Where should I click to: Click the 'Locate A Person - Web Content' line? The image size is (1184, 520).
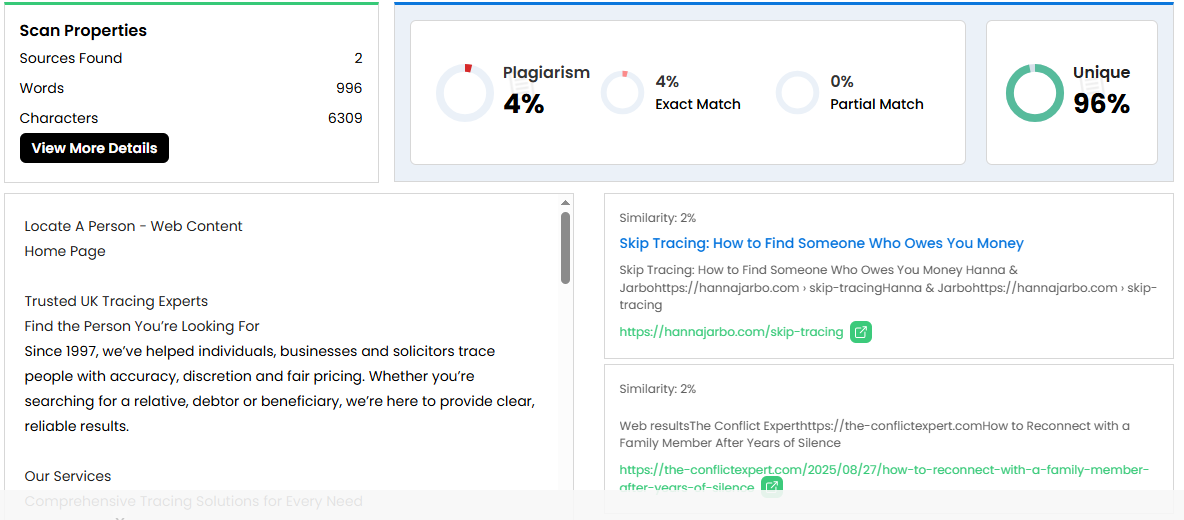[133, 226]
